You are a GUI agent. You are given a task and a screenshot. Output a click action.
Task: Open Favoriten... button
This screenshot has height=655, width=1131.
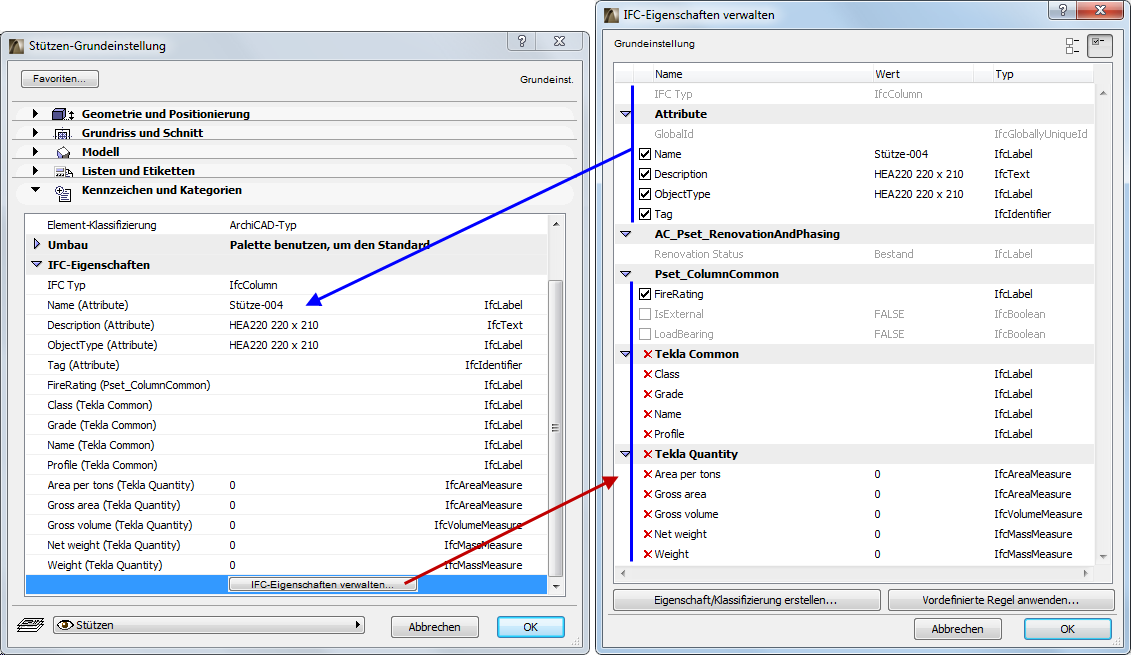(60, 79)
